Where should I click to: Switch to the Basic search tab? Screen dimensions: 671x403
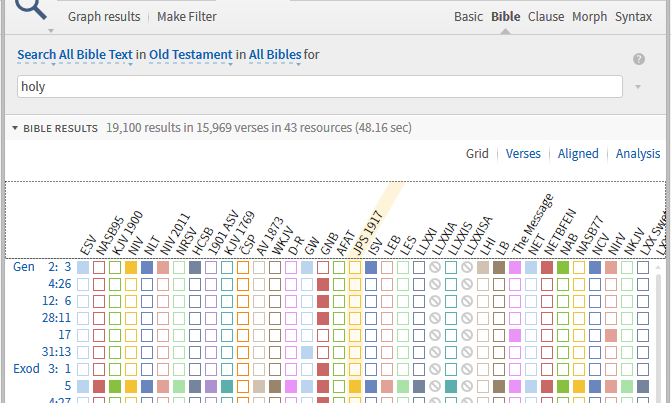point(468,17)
